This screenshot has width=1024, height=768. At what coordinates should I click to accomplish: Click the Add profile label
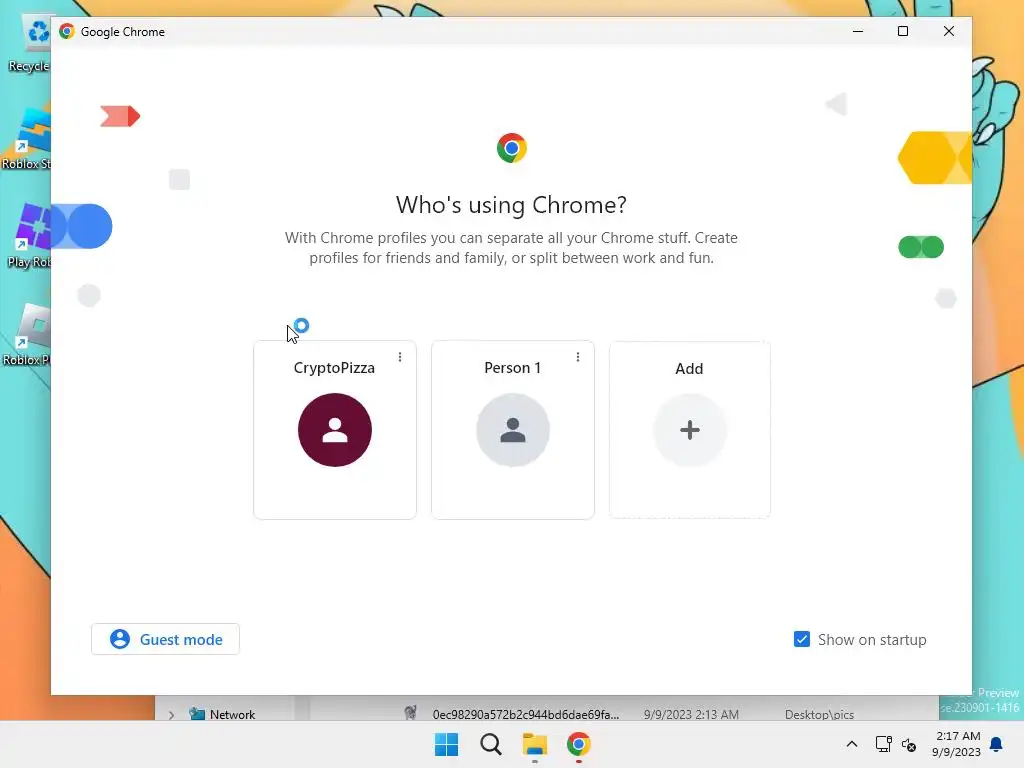click(x=689, y=368)
